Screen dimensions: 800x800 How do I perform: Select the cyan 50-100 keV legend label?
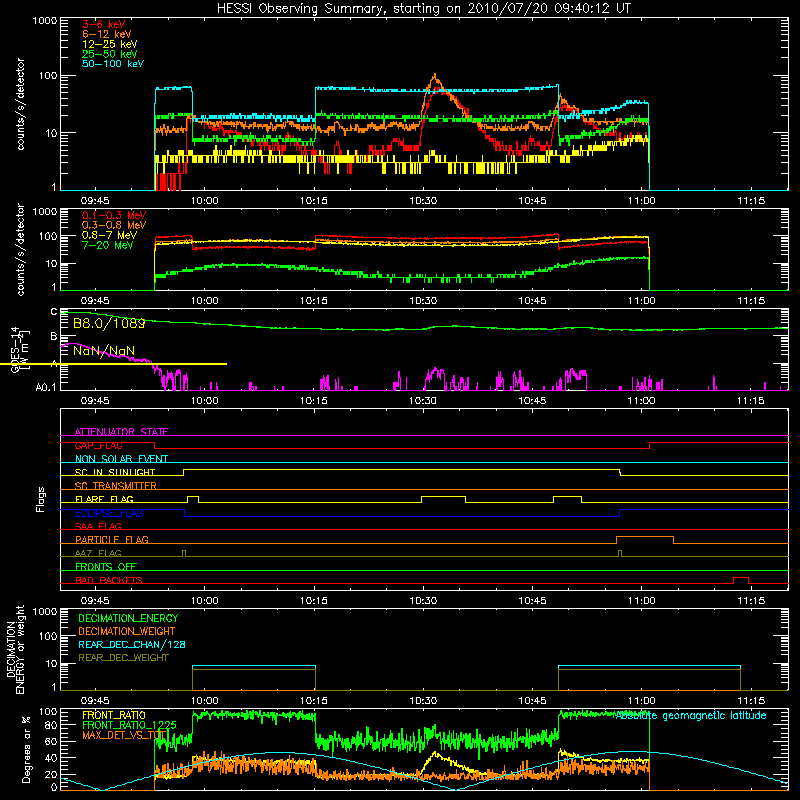113,64
